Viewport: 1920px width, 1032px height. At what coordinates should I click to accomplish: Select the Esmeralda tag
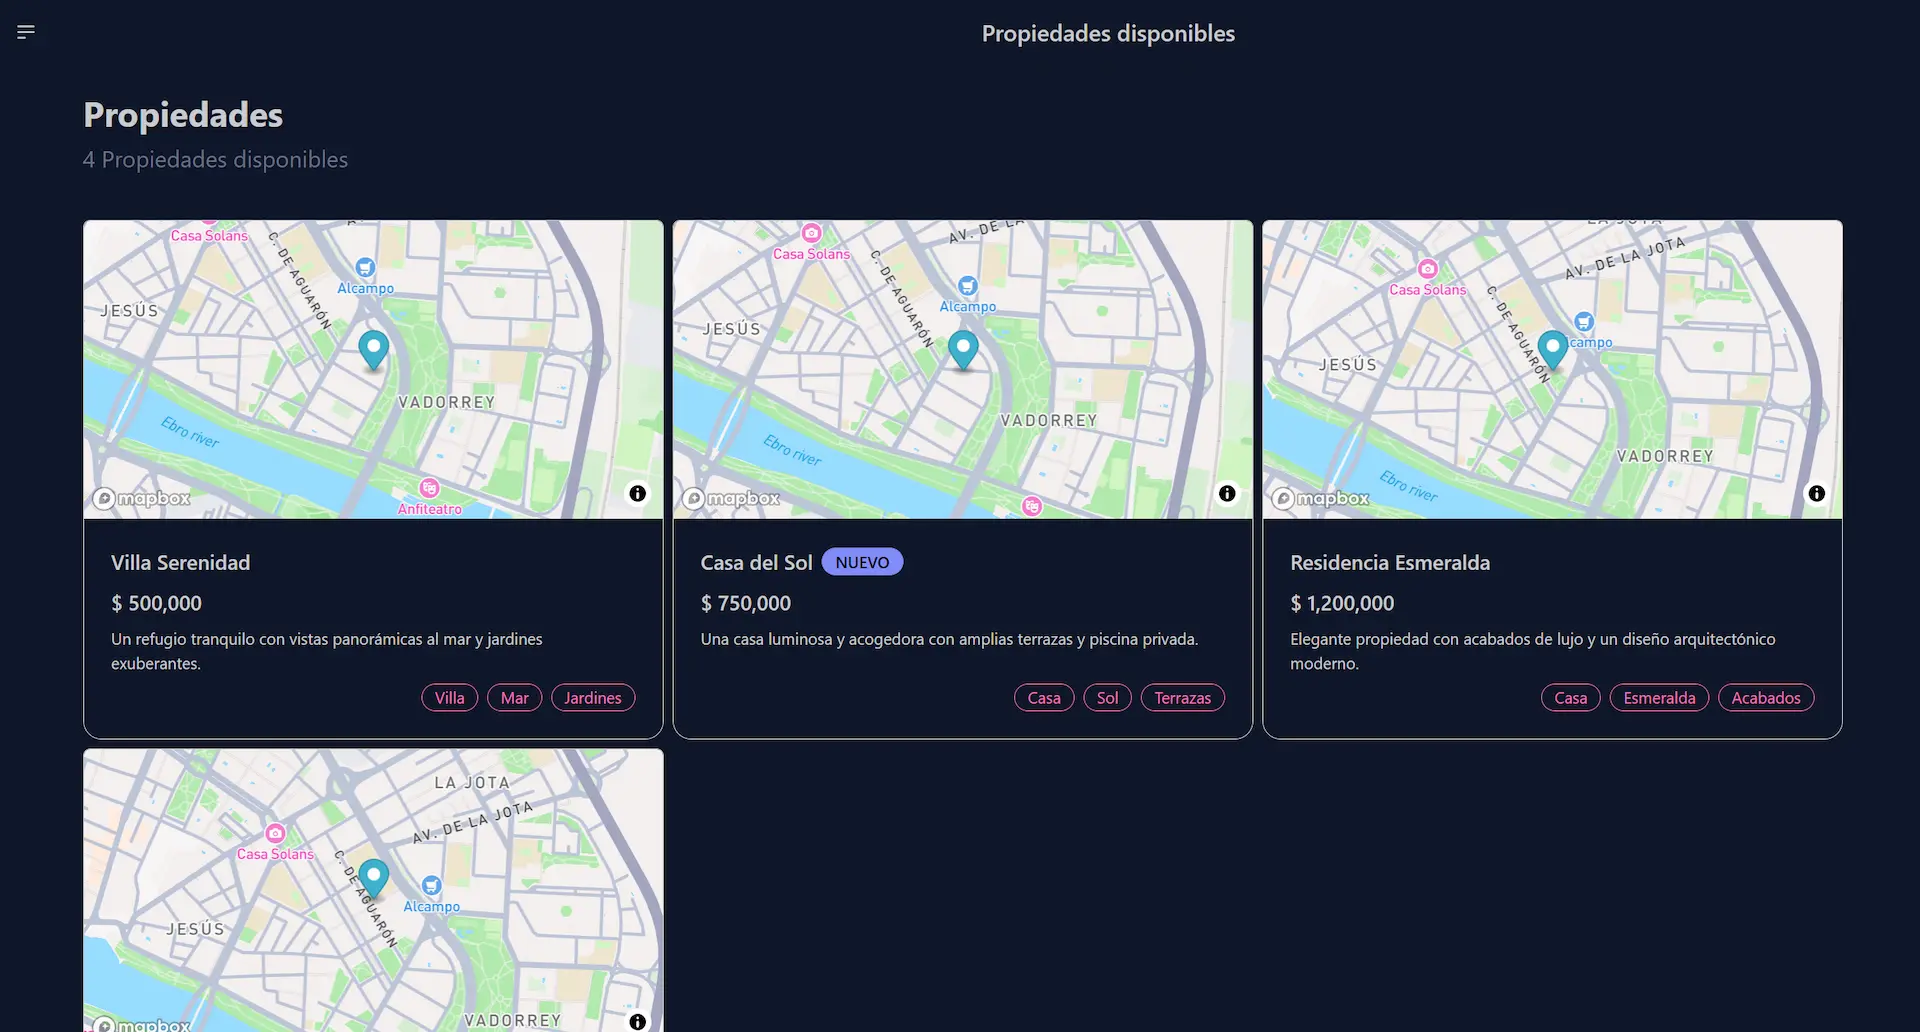point(1660,698)
